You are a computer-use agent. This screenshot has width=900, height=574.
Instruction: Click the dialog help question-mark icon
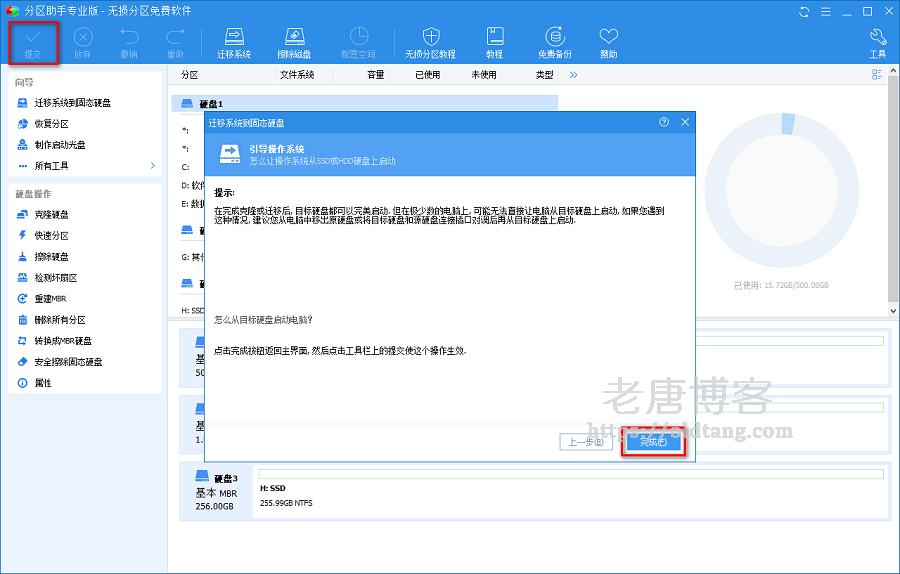[x=664, y=122]
